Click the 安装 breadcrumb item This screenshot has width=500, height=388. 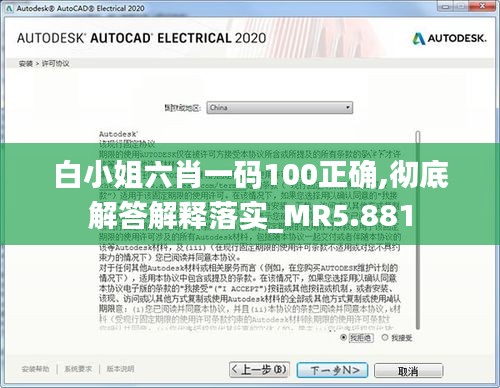[26, 64]
